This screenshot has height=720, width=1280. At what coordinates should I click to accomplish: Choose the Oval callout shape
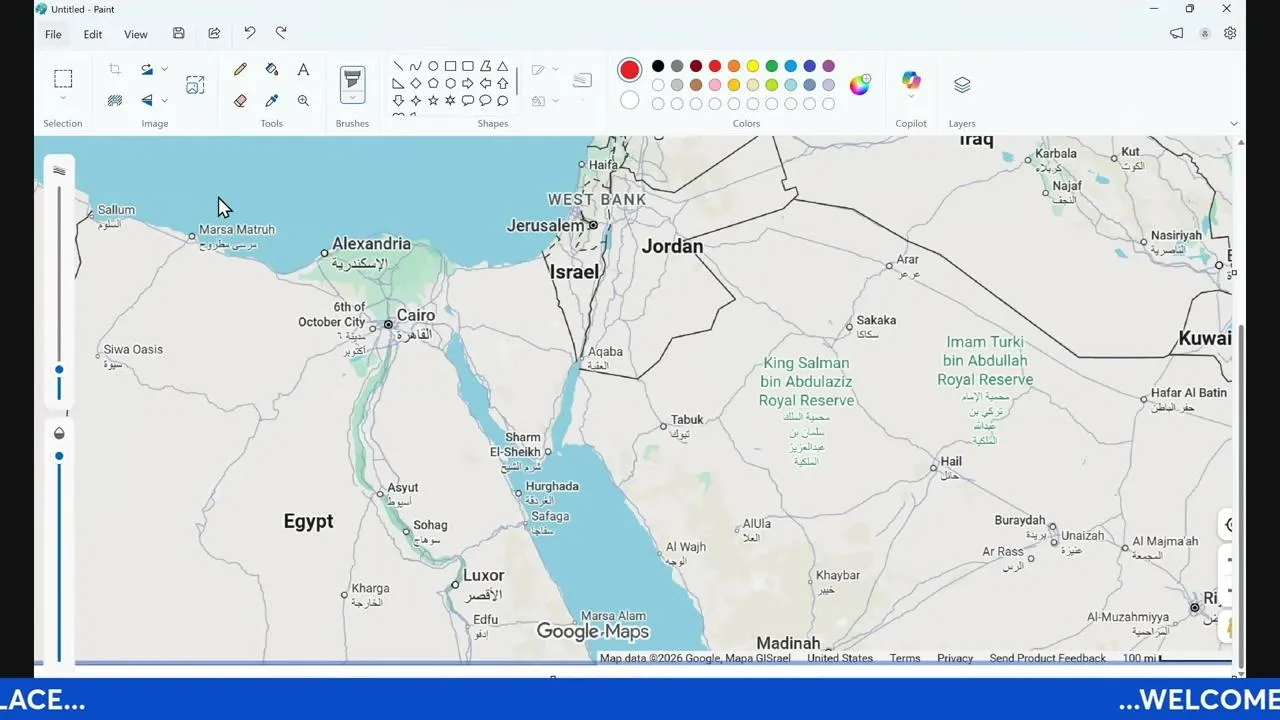pyautogui.click(x=485, y=101)
